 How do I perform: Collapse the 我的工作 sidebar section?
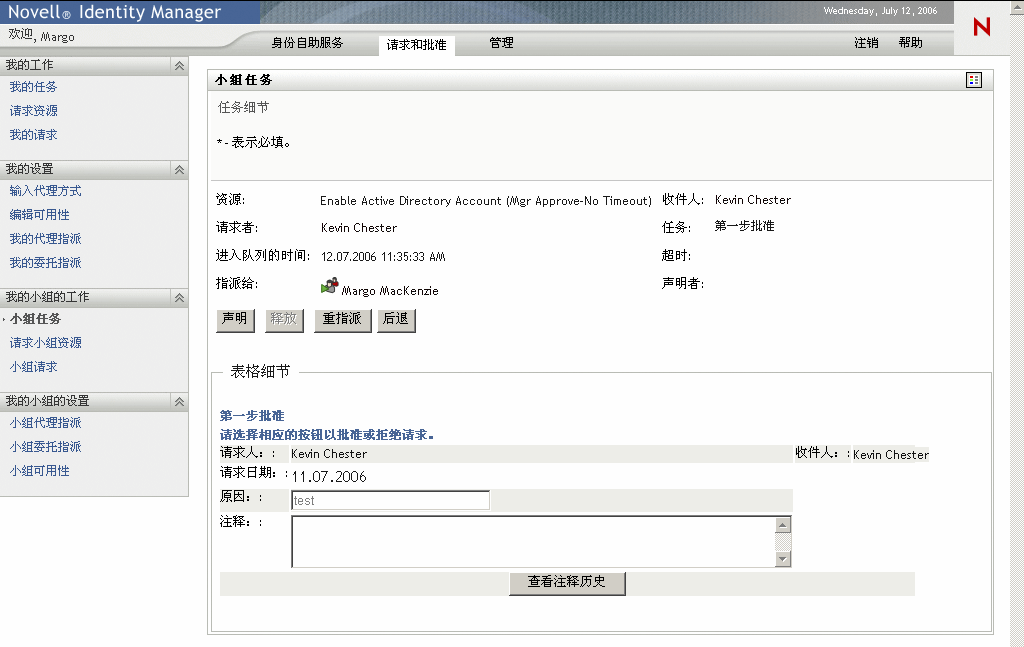(179, 65)
